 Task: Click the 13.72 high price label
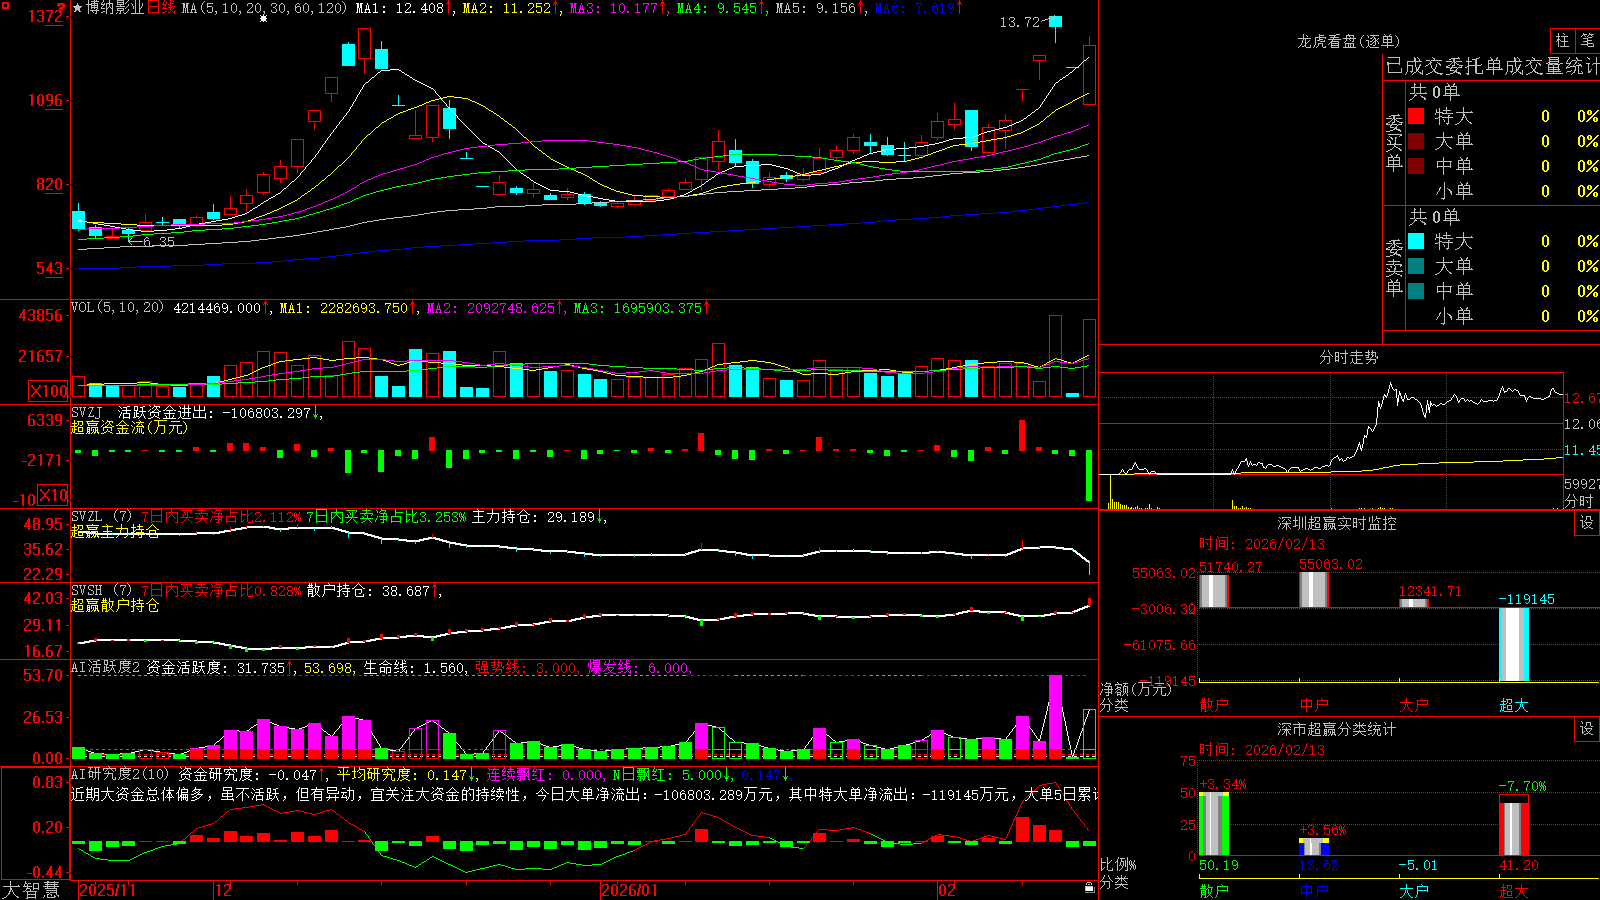click(1020, 22)
